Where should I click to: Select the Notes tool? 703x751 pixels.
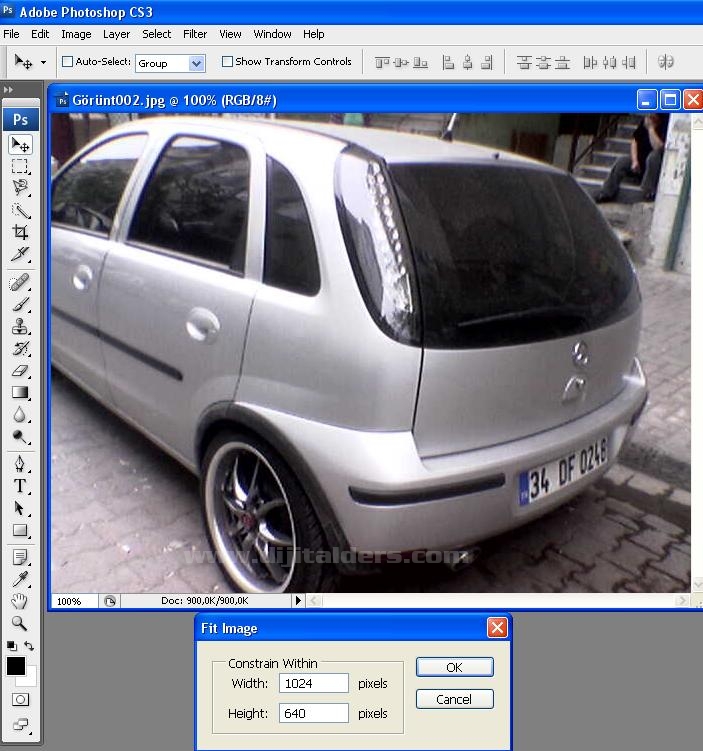[20, 558]
